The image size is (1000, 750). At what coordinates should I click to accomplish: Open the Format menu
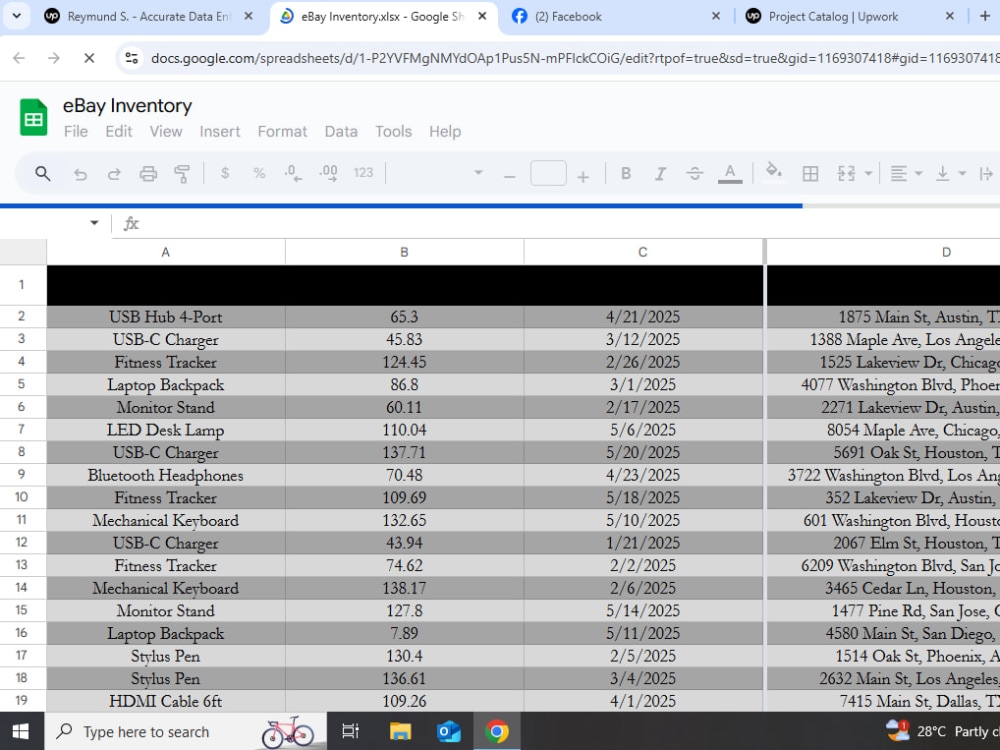(283, 131)
